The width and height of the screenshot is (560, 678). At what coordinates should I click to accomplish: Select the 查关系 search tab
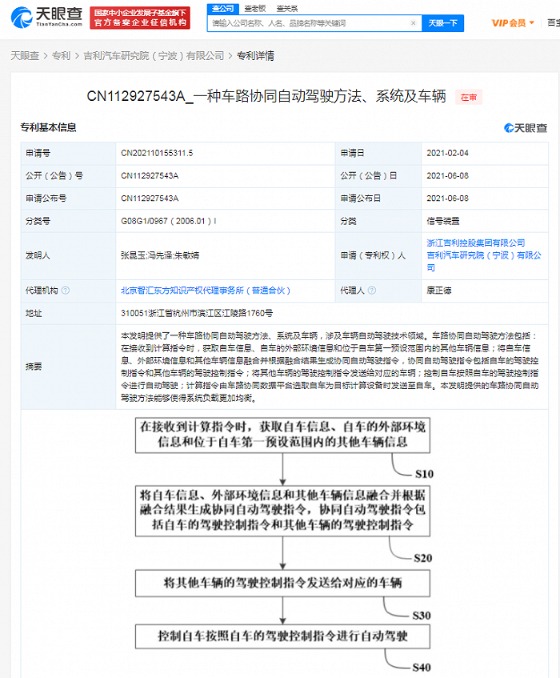[287, 8]
